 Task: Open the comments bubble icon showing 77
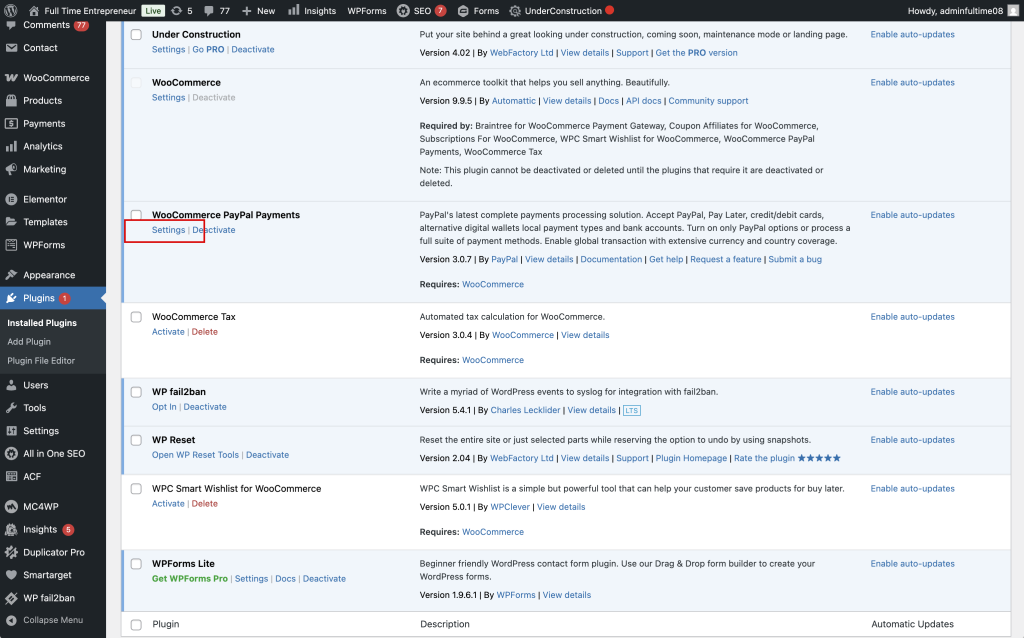click(x=208, y=10)
